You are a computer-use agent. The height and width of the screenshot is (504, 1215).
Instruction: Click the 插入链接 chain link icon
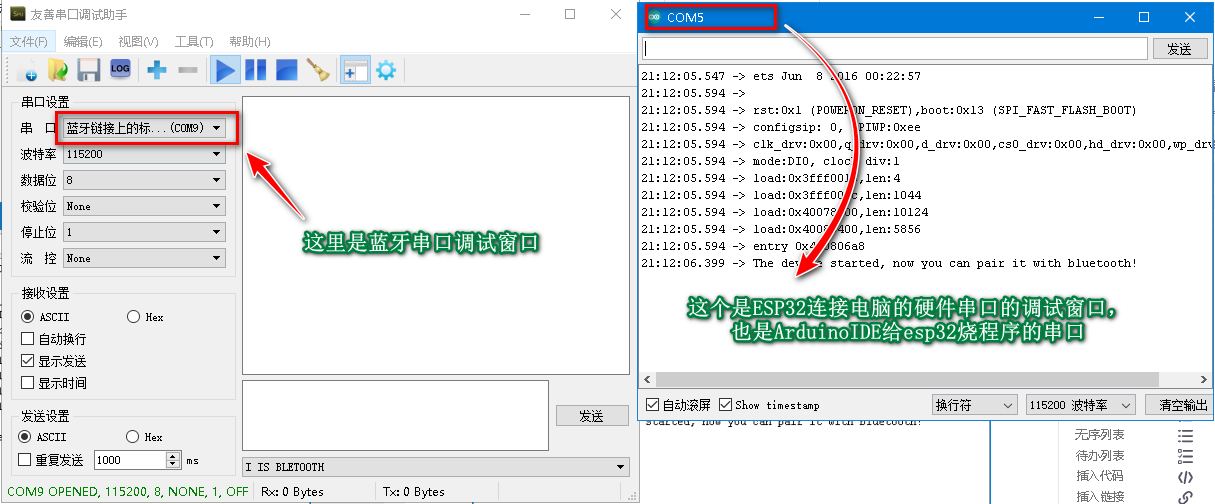click(x=1186, y=496)
